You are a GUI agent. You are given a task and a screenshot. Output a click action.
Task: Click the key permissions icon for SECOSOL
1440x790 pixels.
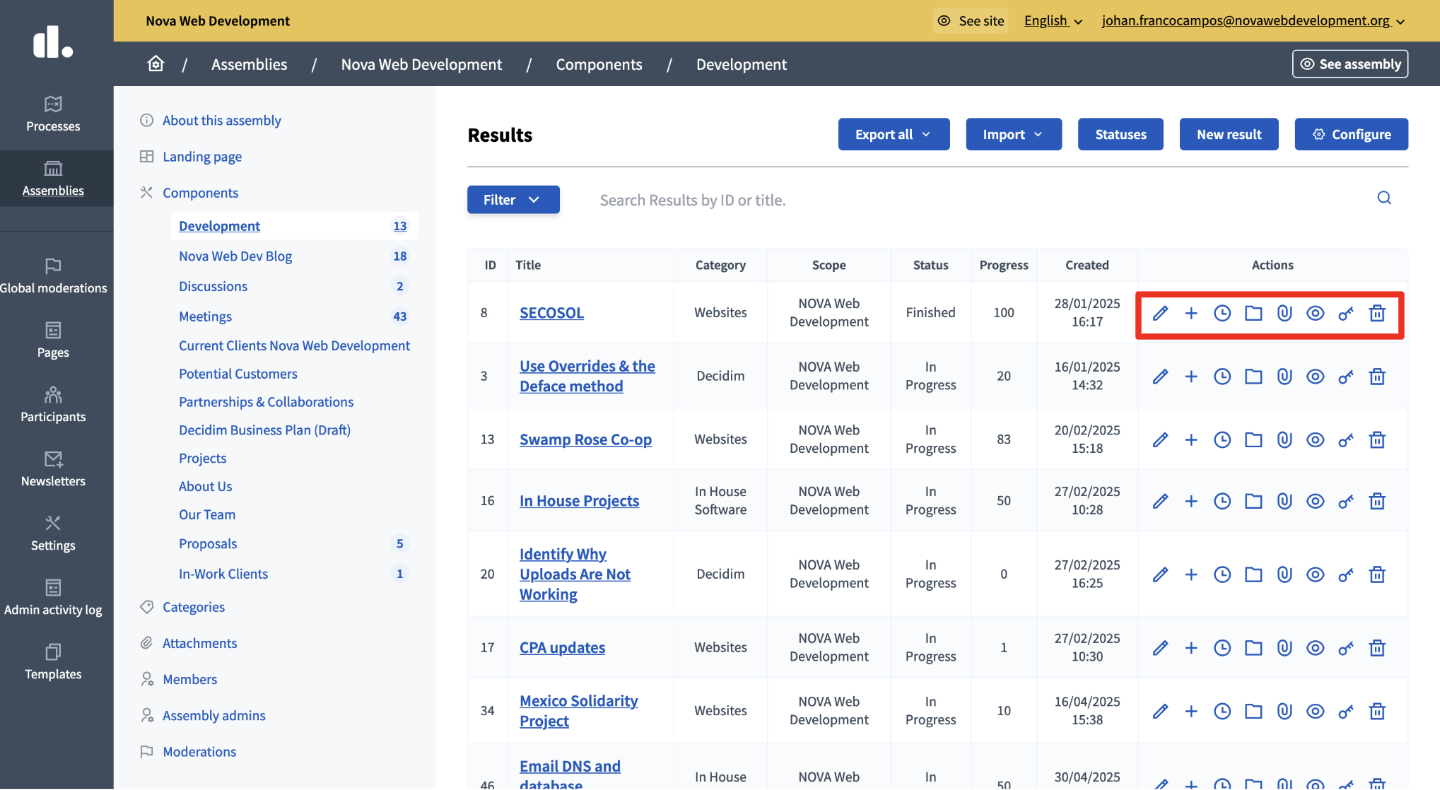click(x=1346, y=313)
